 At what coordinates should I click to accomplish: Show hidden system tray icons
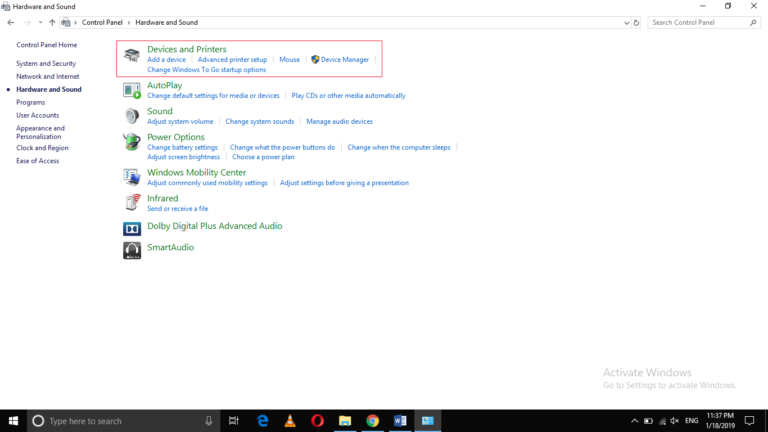[635, 421]
